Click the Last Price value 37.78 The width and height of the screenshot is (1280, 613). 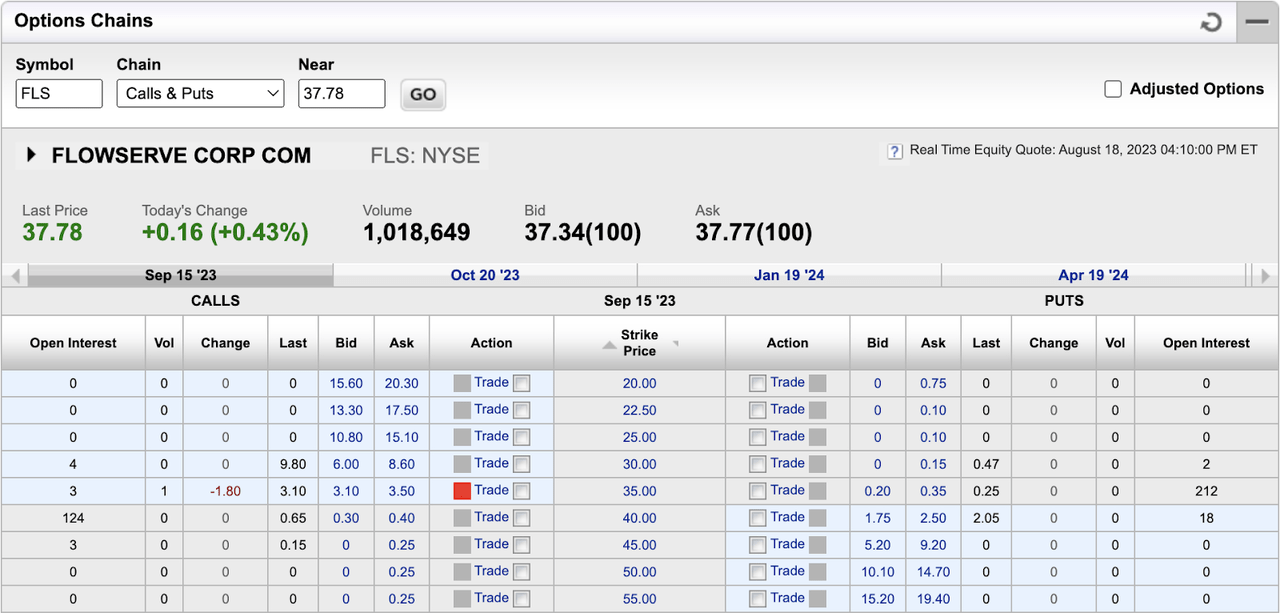coord(52,233)
